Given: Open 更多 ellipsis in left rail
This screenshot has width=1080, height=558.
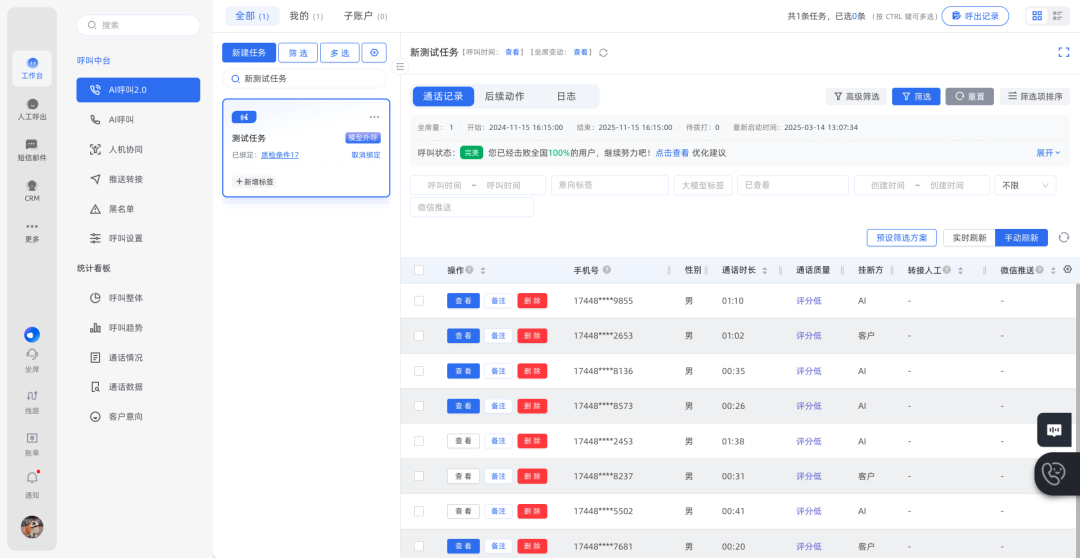Looking at the screenshot, I should coord(32,232).
